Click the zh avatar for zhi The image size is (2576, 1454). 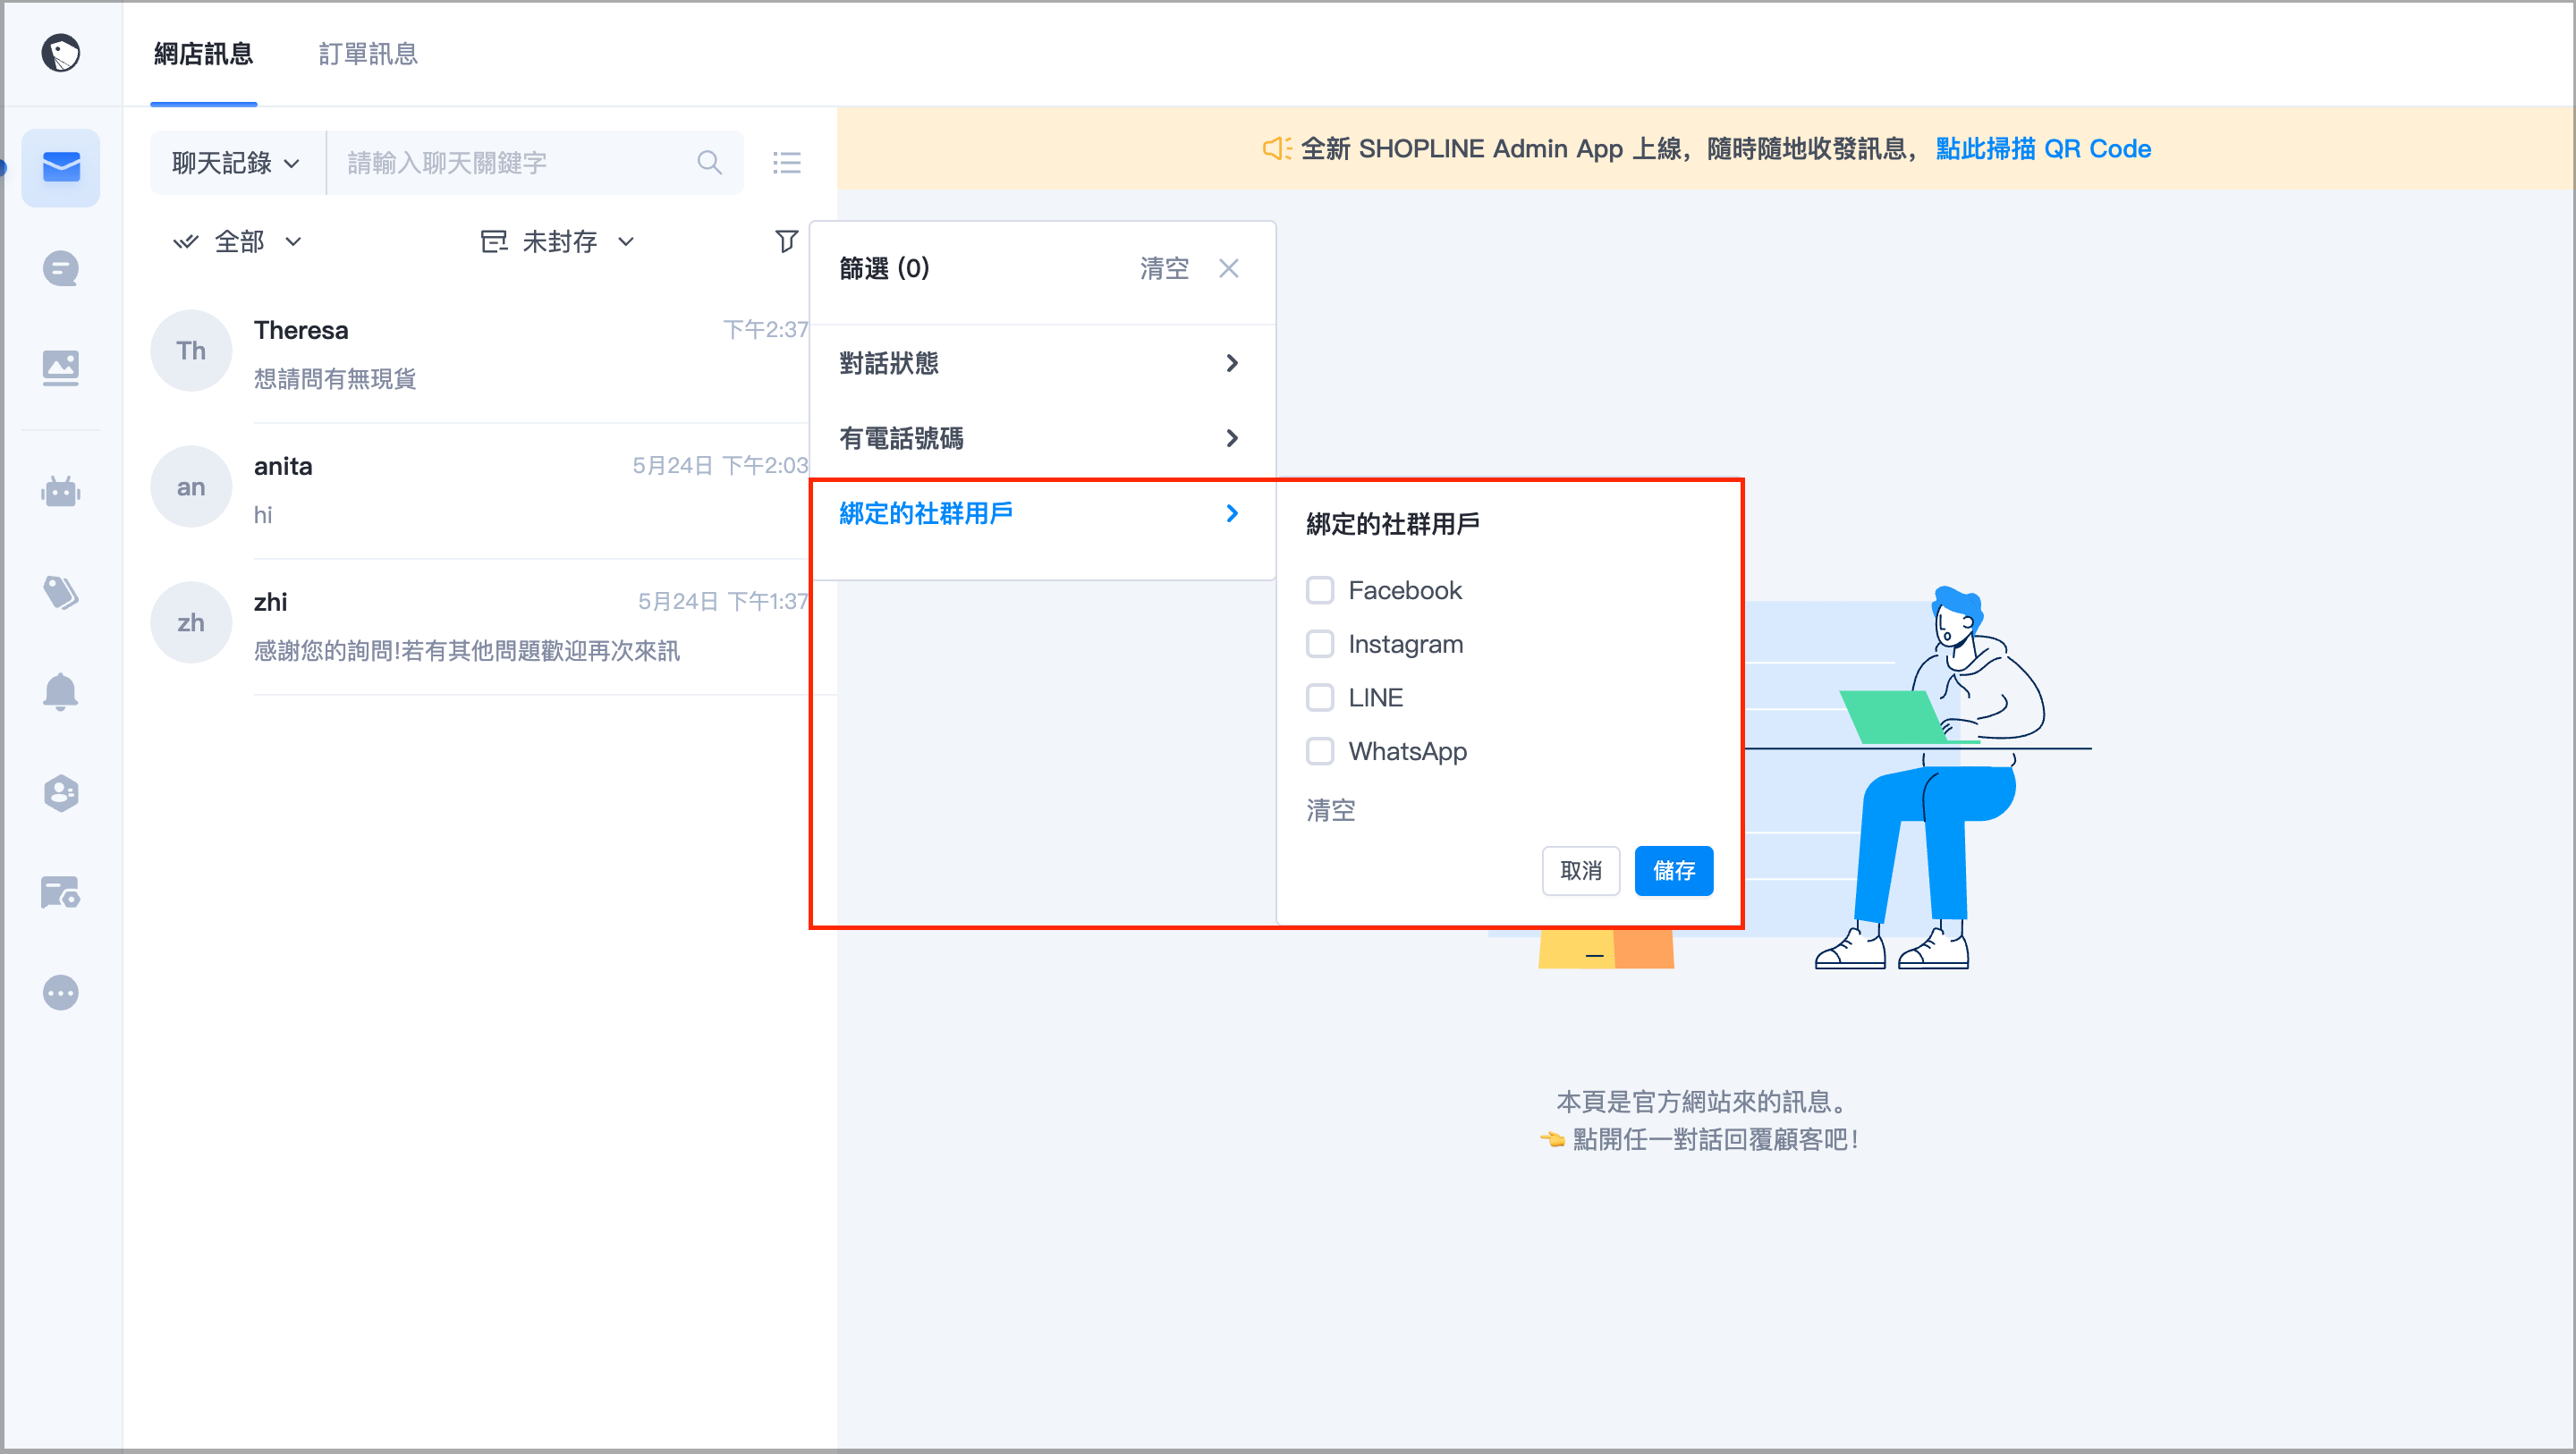click(191, 623)
